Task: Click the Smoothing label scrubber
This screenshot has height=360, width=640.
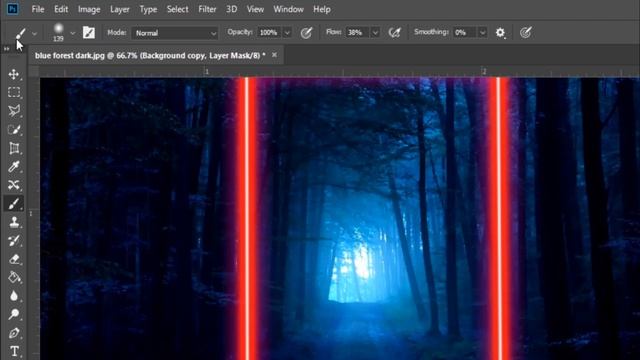Action: [431, 32]
